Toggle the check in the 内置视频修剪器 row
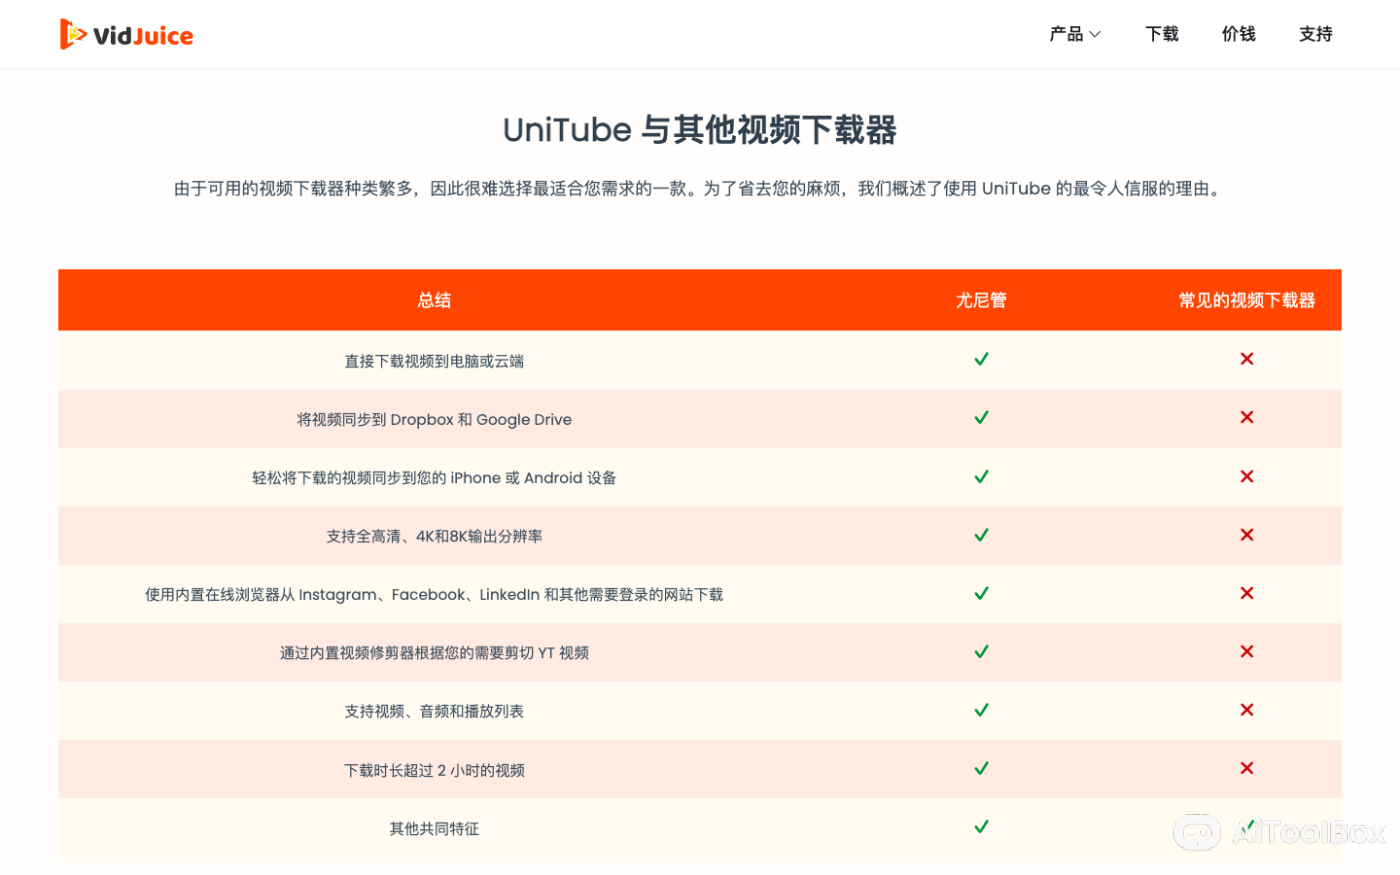 pos(981,651)
